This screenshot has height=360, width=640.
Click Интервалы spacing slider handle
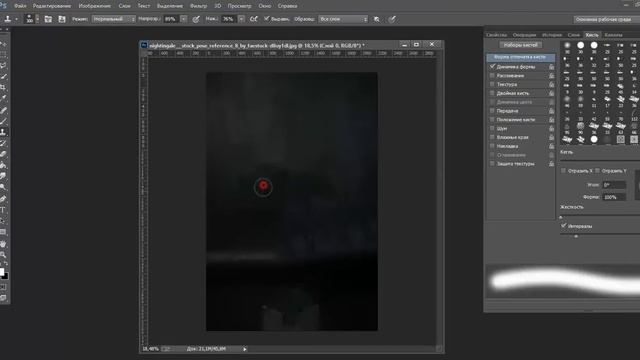coord(576,236)
